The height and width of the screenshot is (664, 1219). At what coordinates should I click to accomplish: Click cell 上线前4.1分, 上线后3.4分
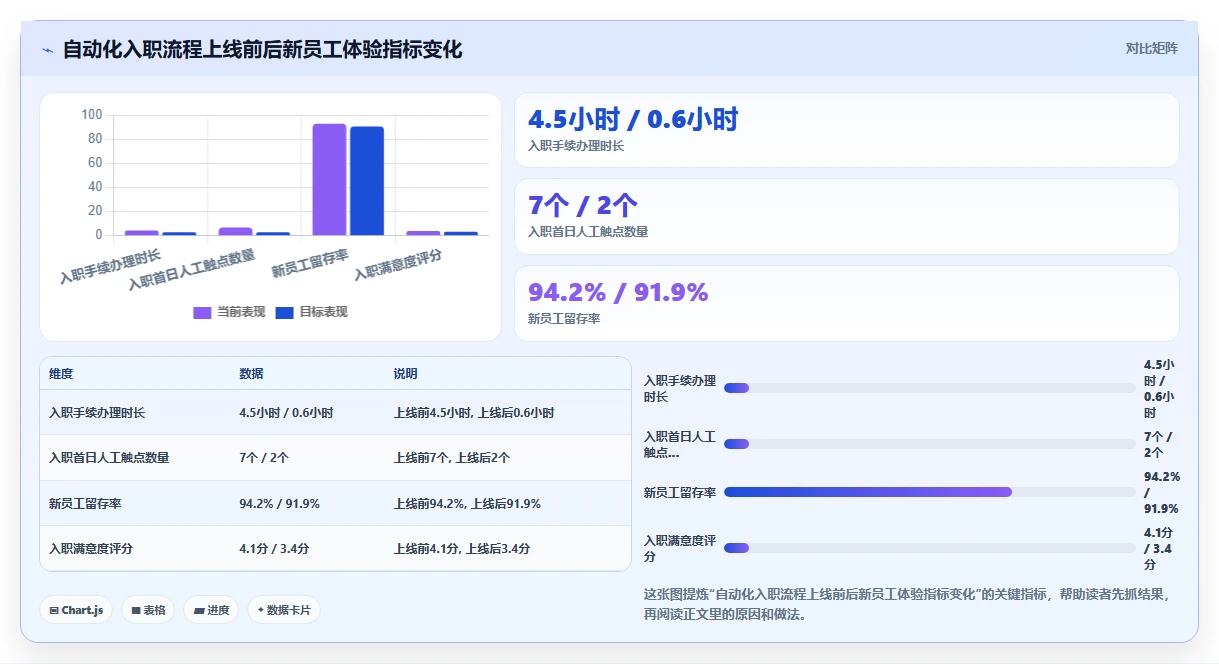coord(462,549)
